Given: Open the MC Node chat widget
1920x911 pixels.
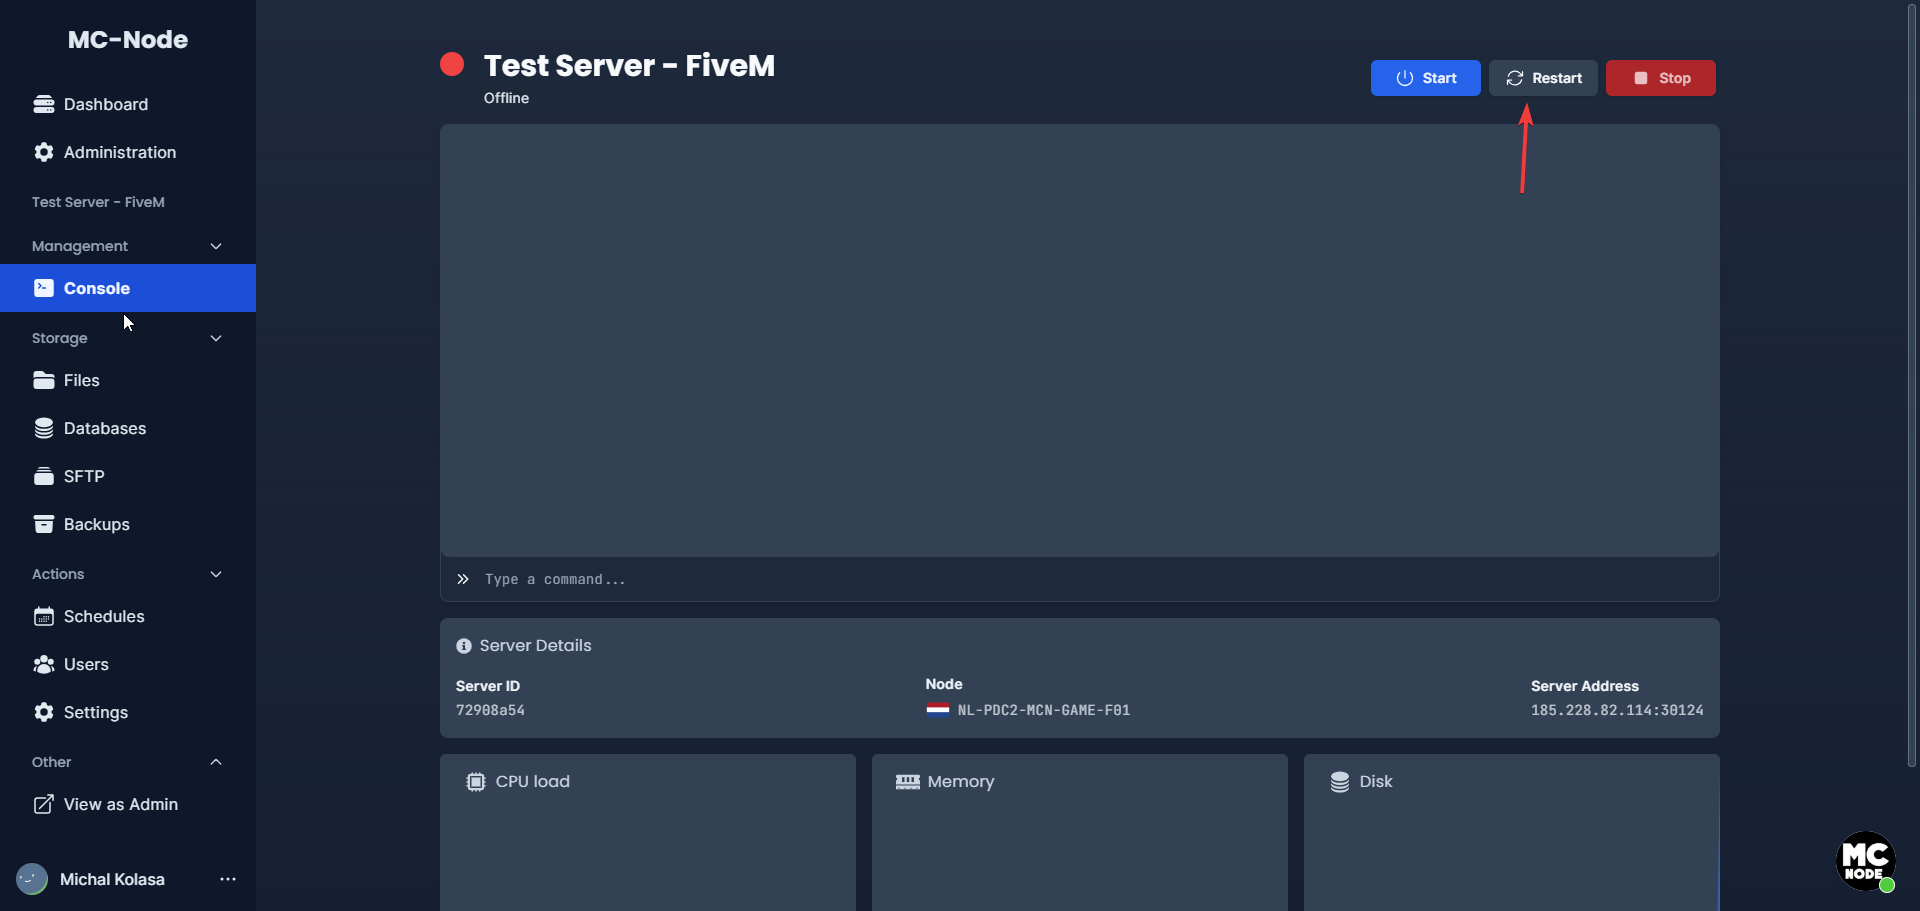Looking at the screenshot, I should click(1866, 861).
